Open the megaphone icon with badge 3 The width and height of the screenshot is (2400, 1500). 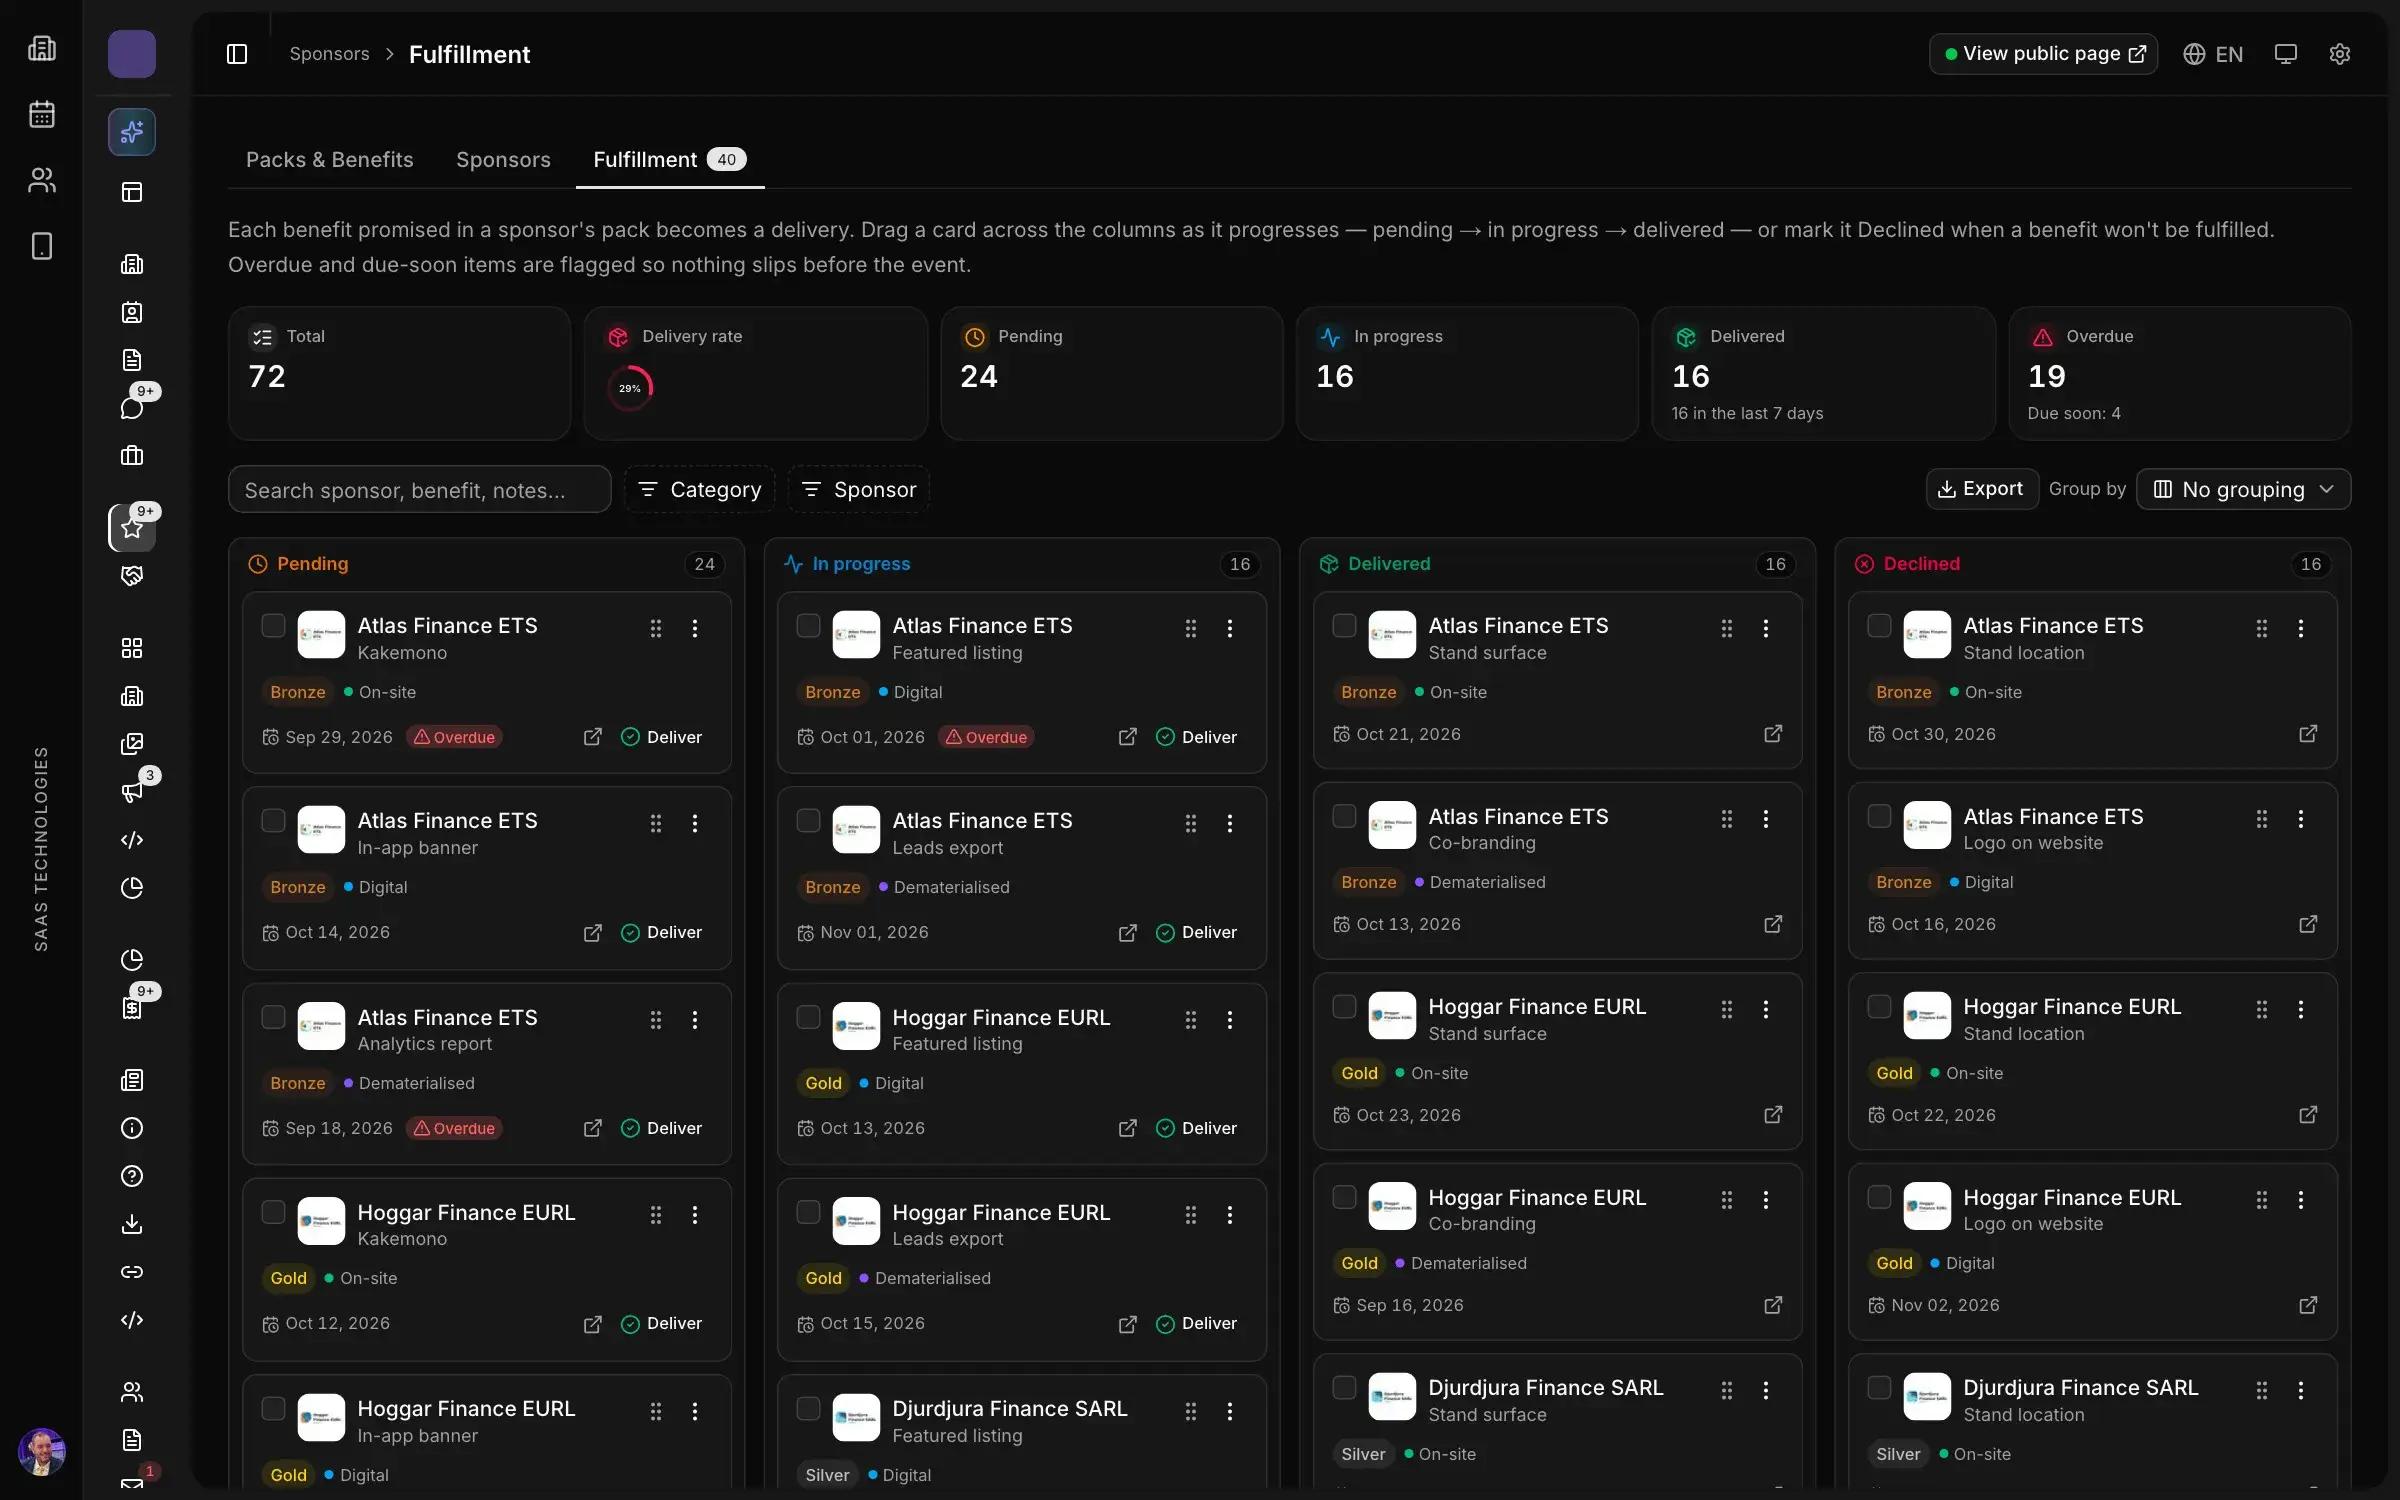(132, 791)
